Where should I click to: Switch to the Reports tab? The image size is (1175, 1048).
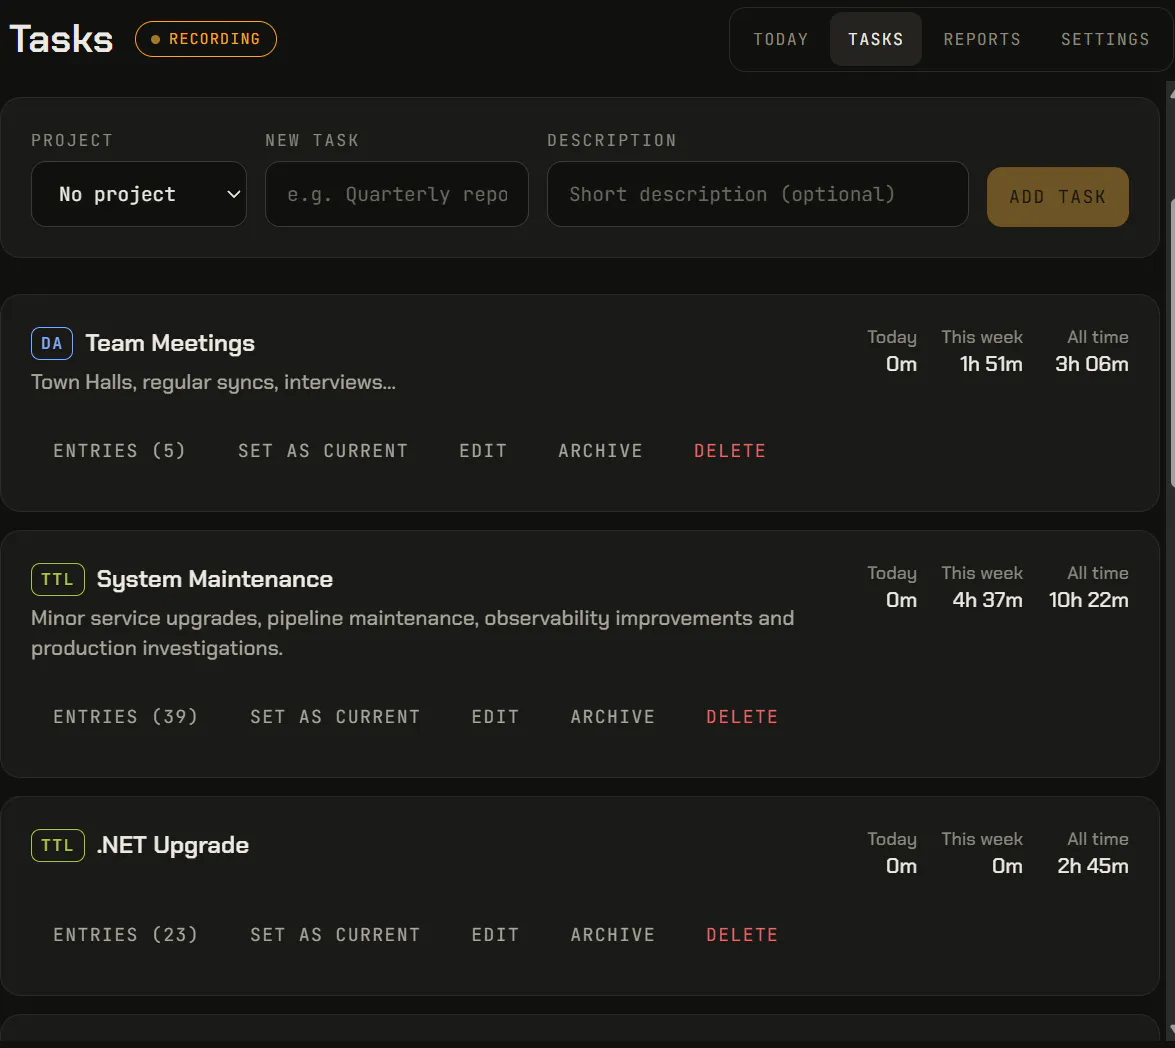click(x=982, y=39)
